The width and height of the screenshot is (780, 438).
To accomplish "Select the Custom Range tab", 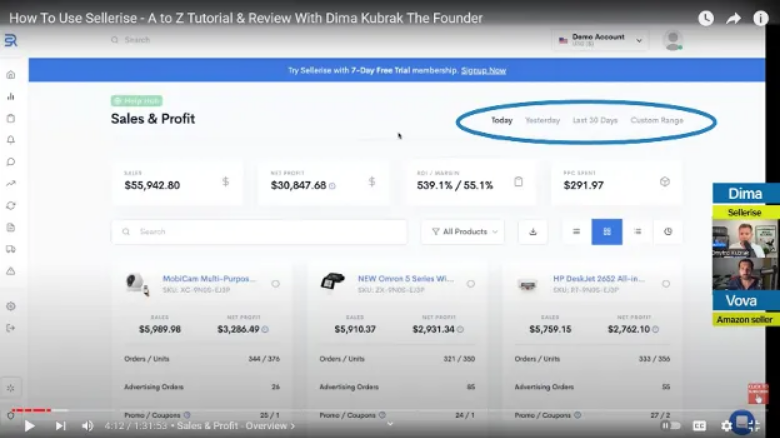I will pyautogui.click(x=657, y=120).
